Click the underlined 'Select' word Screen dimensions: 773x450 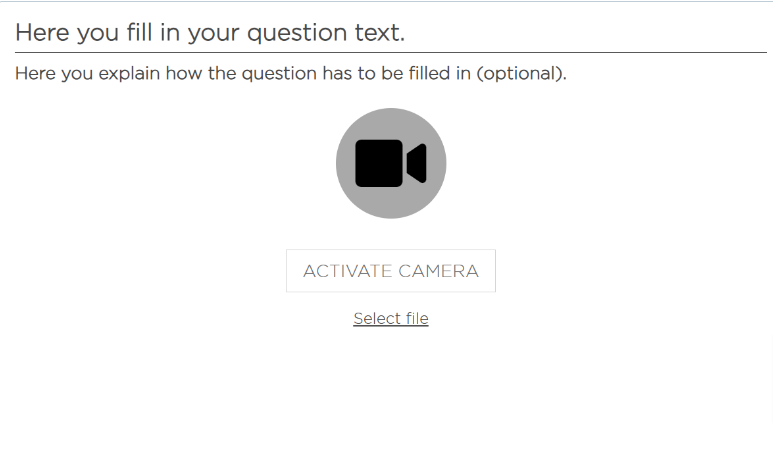click(377, 318)
